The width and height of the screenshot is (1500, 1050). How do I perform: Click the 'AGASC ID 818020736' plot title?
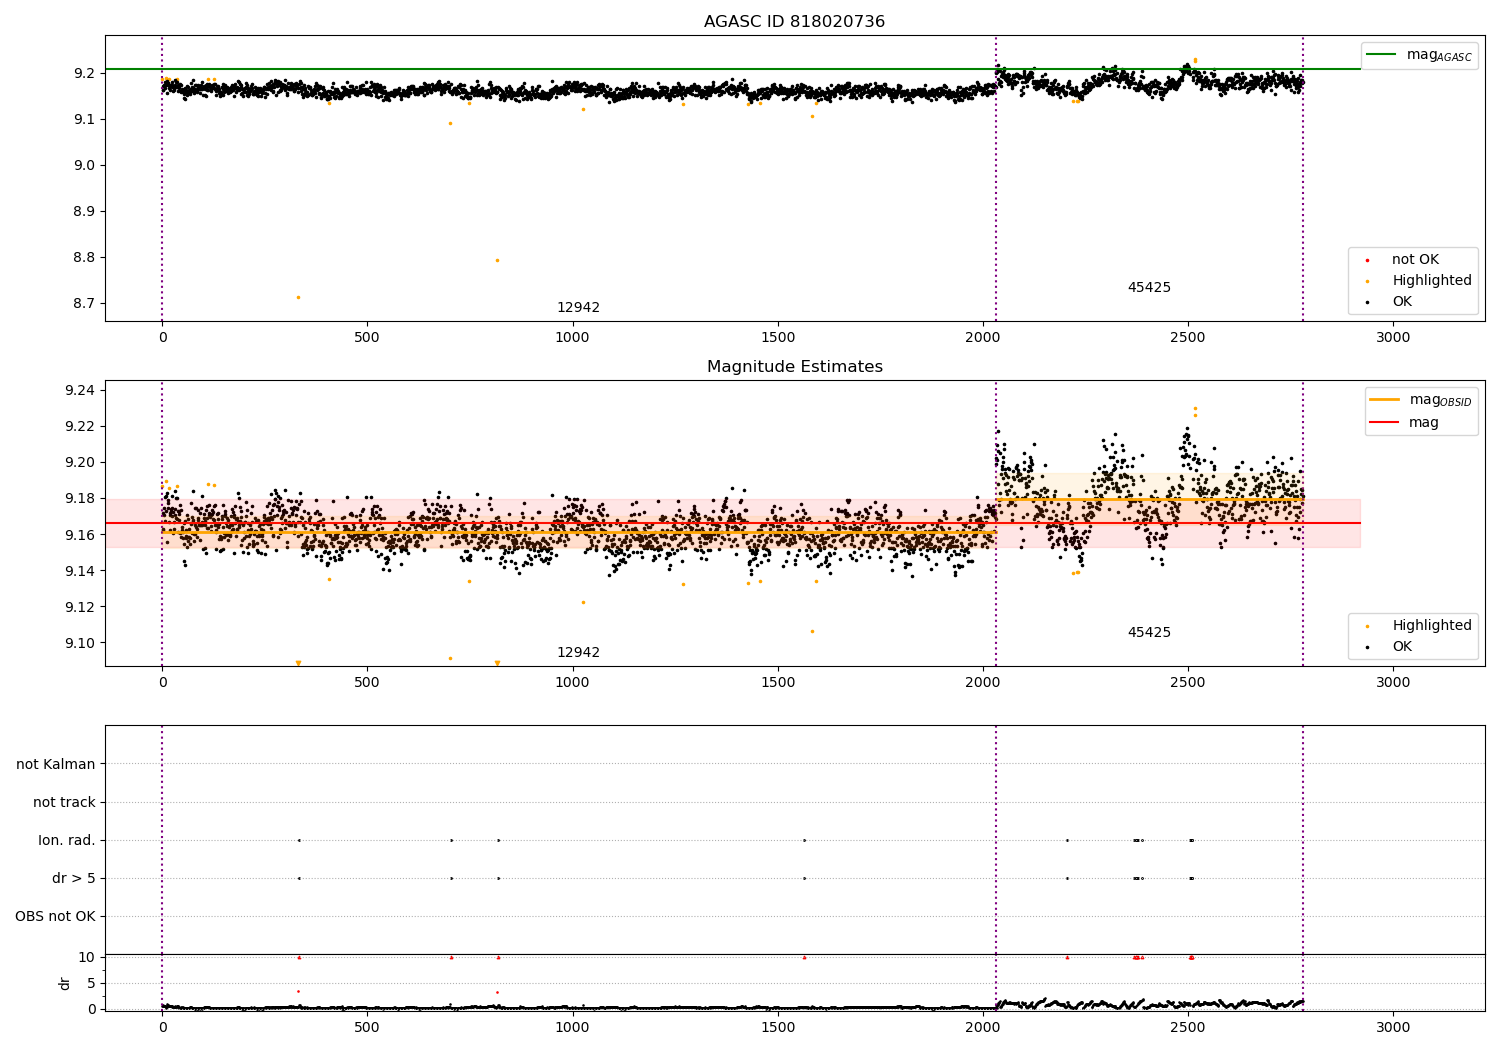point(794,22)
